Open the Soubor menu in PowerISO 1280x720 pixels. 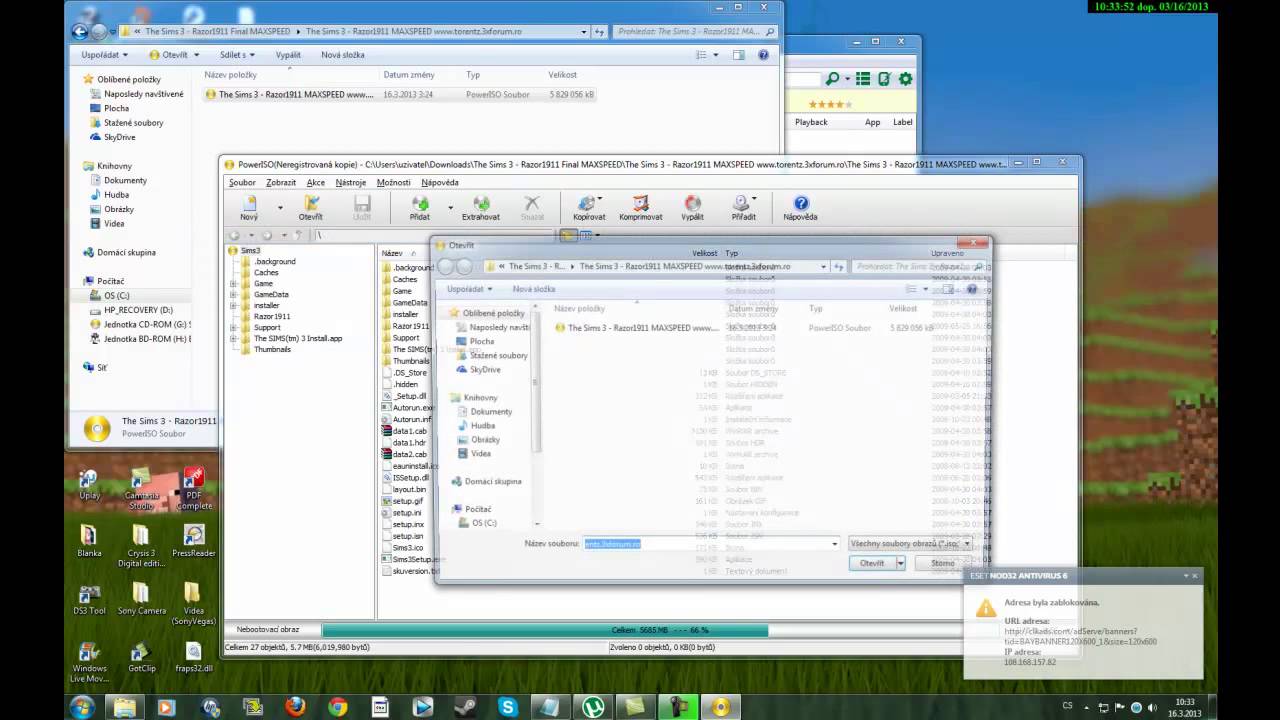click(242, 182)
